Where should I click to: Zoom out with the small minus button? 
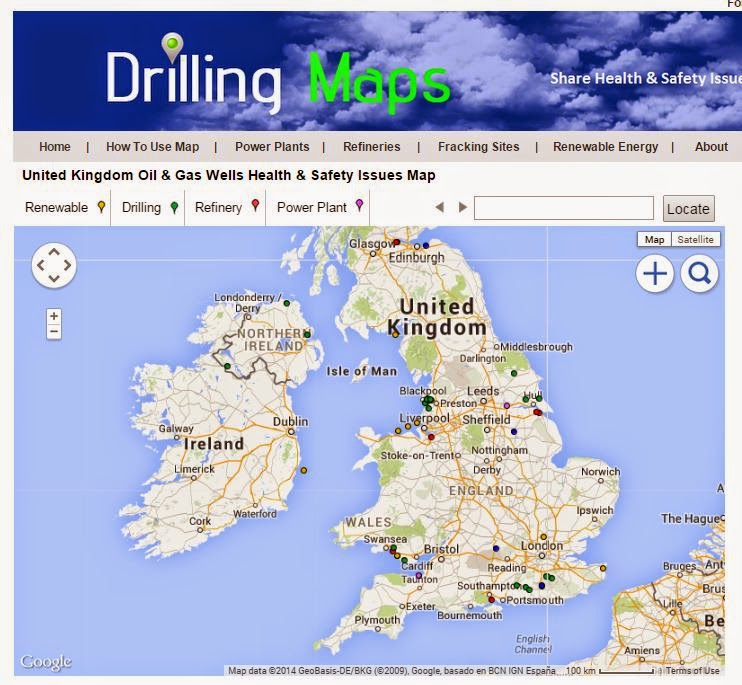tap(54, 332)
